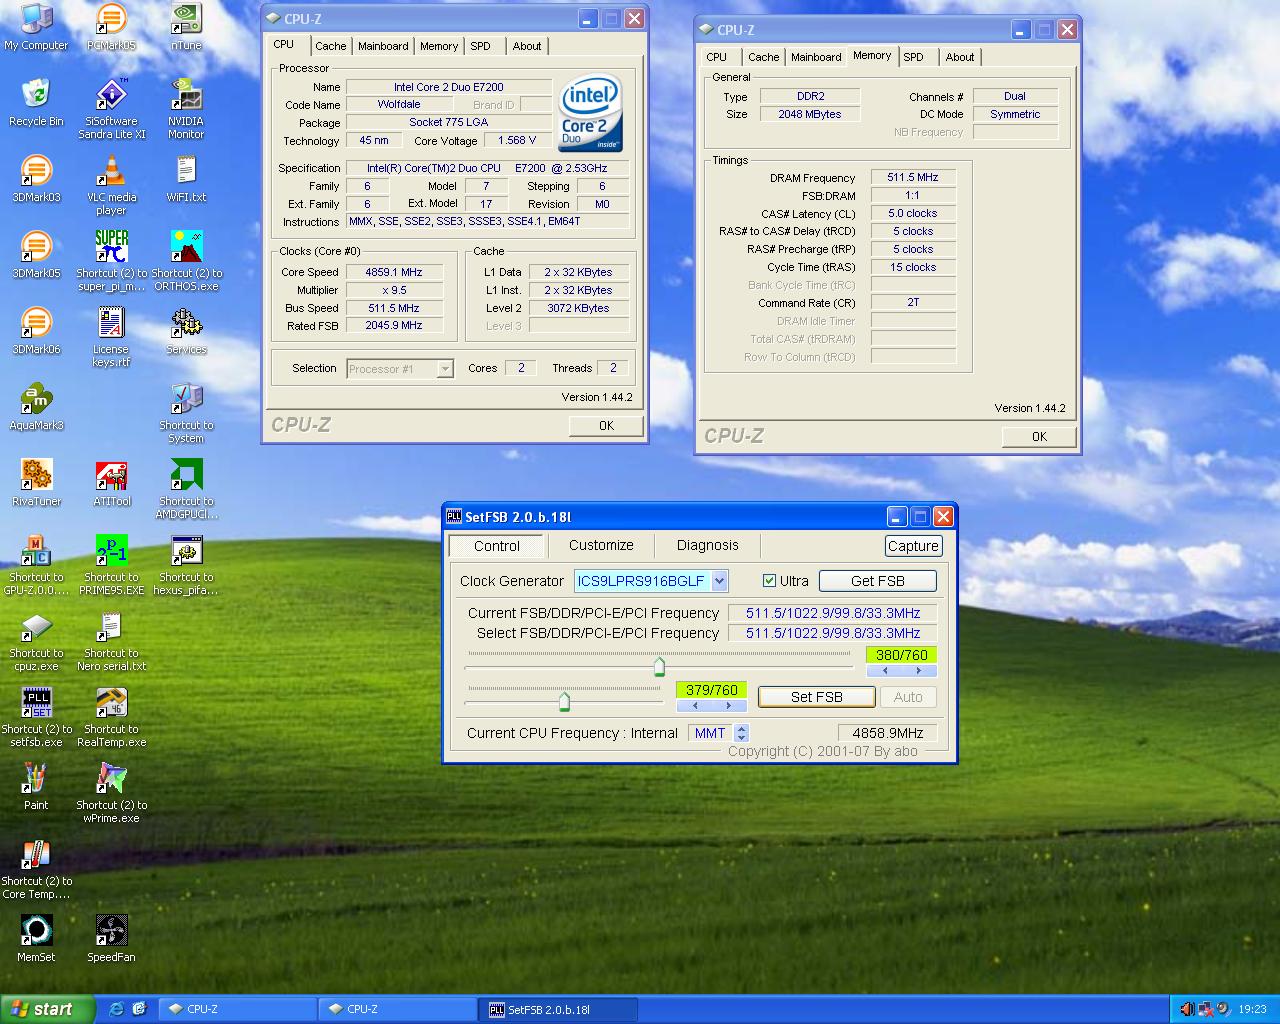The width and height of the screenshot is (1280, 1024).
Task: Launch nTune from the desktop
Action: pyautogui.click(x=186, y=27)
